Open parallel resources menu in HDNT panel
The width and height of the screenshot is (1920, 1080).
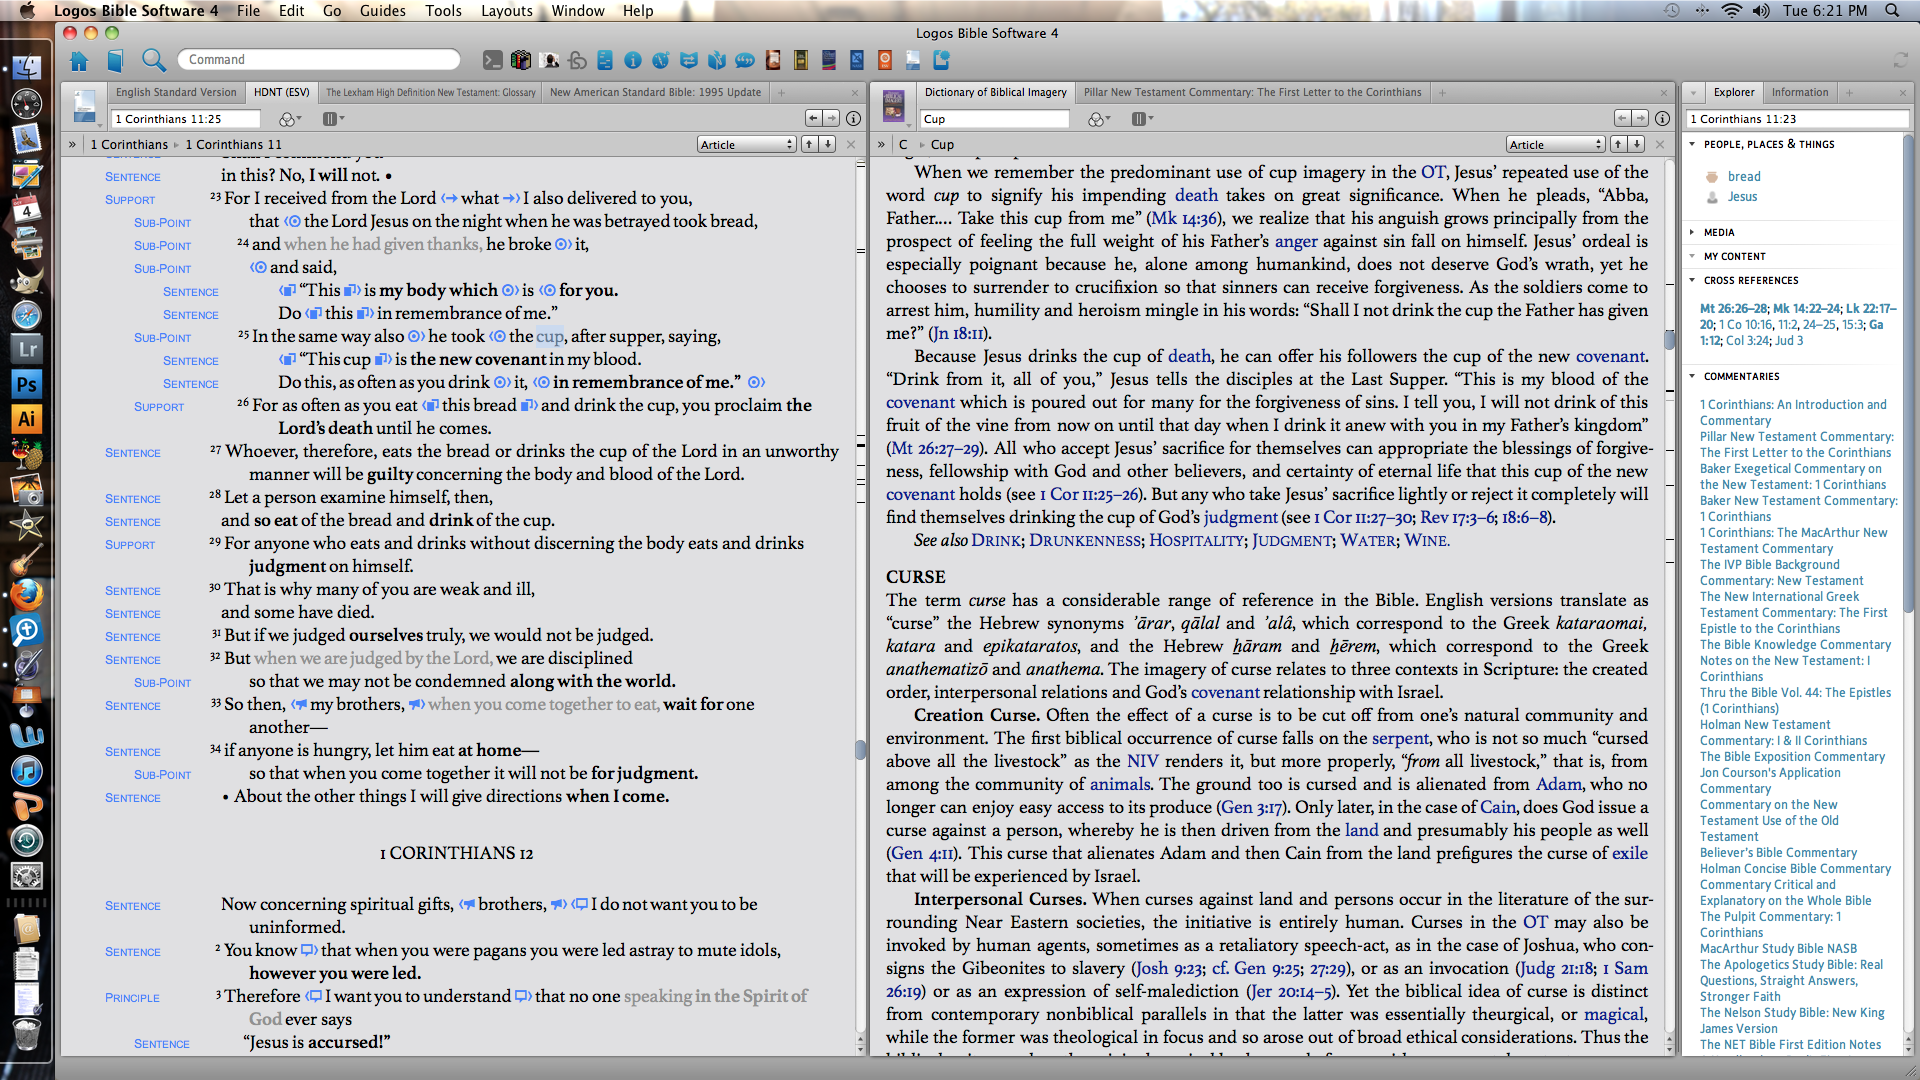tap(333, 119)
